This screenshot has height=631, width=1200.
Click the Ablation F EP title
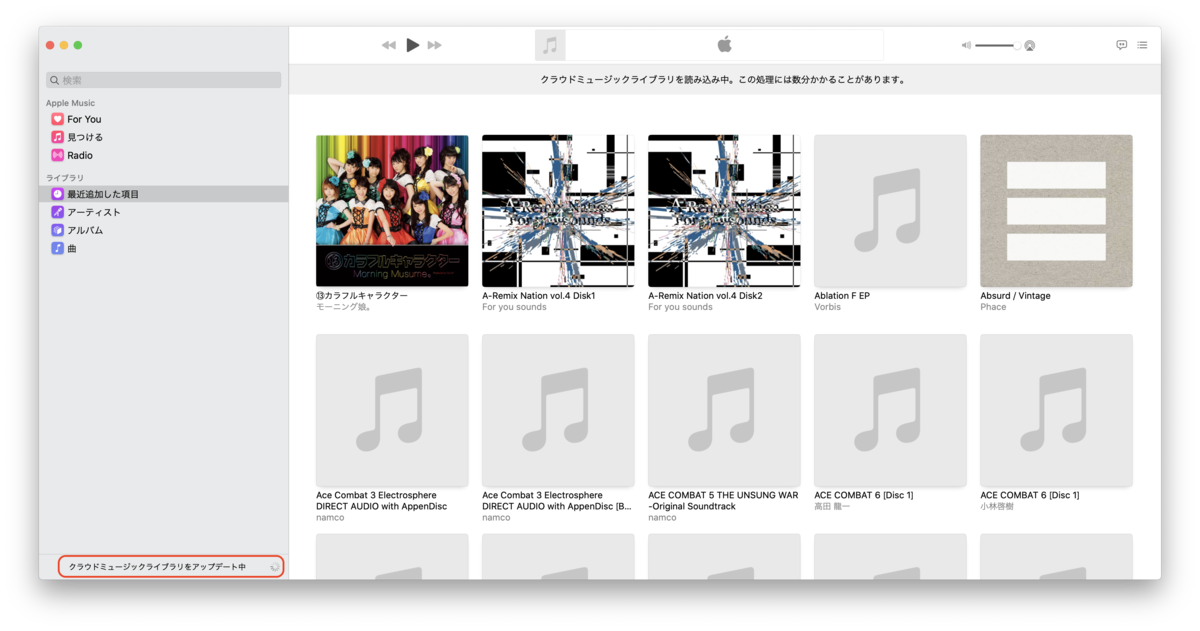pyautogui.click(x=844, y=296)
